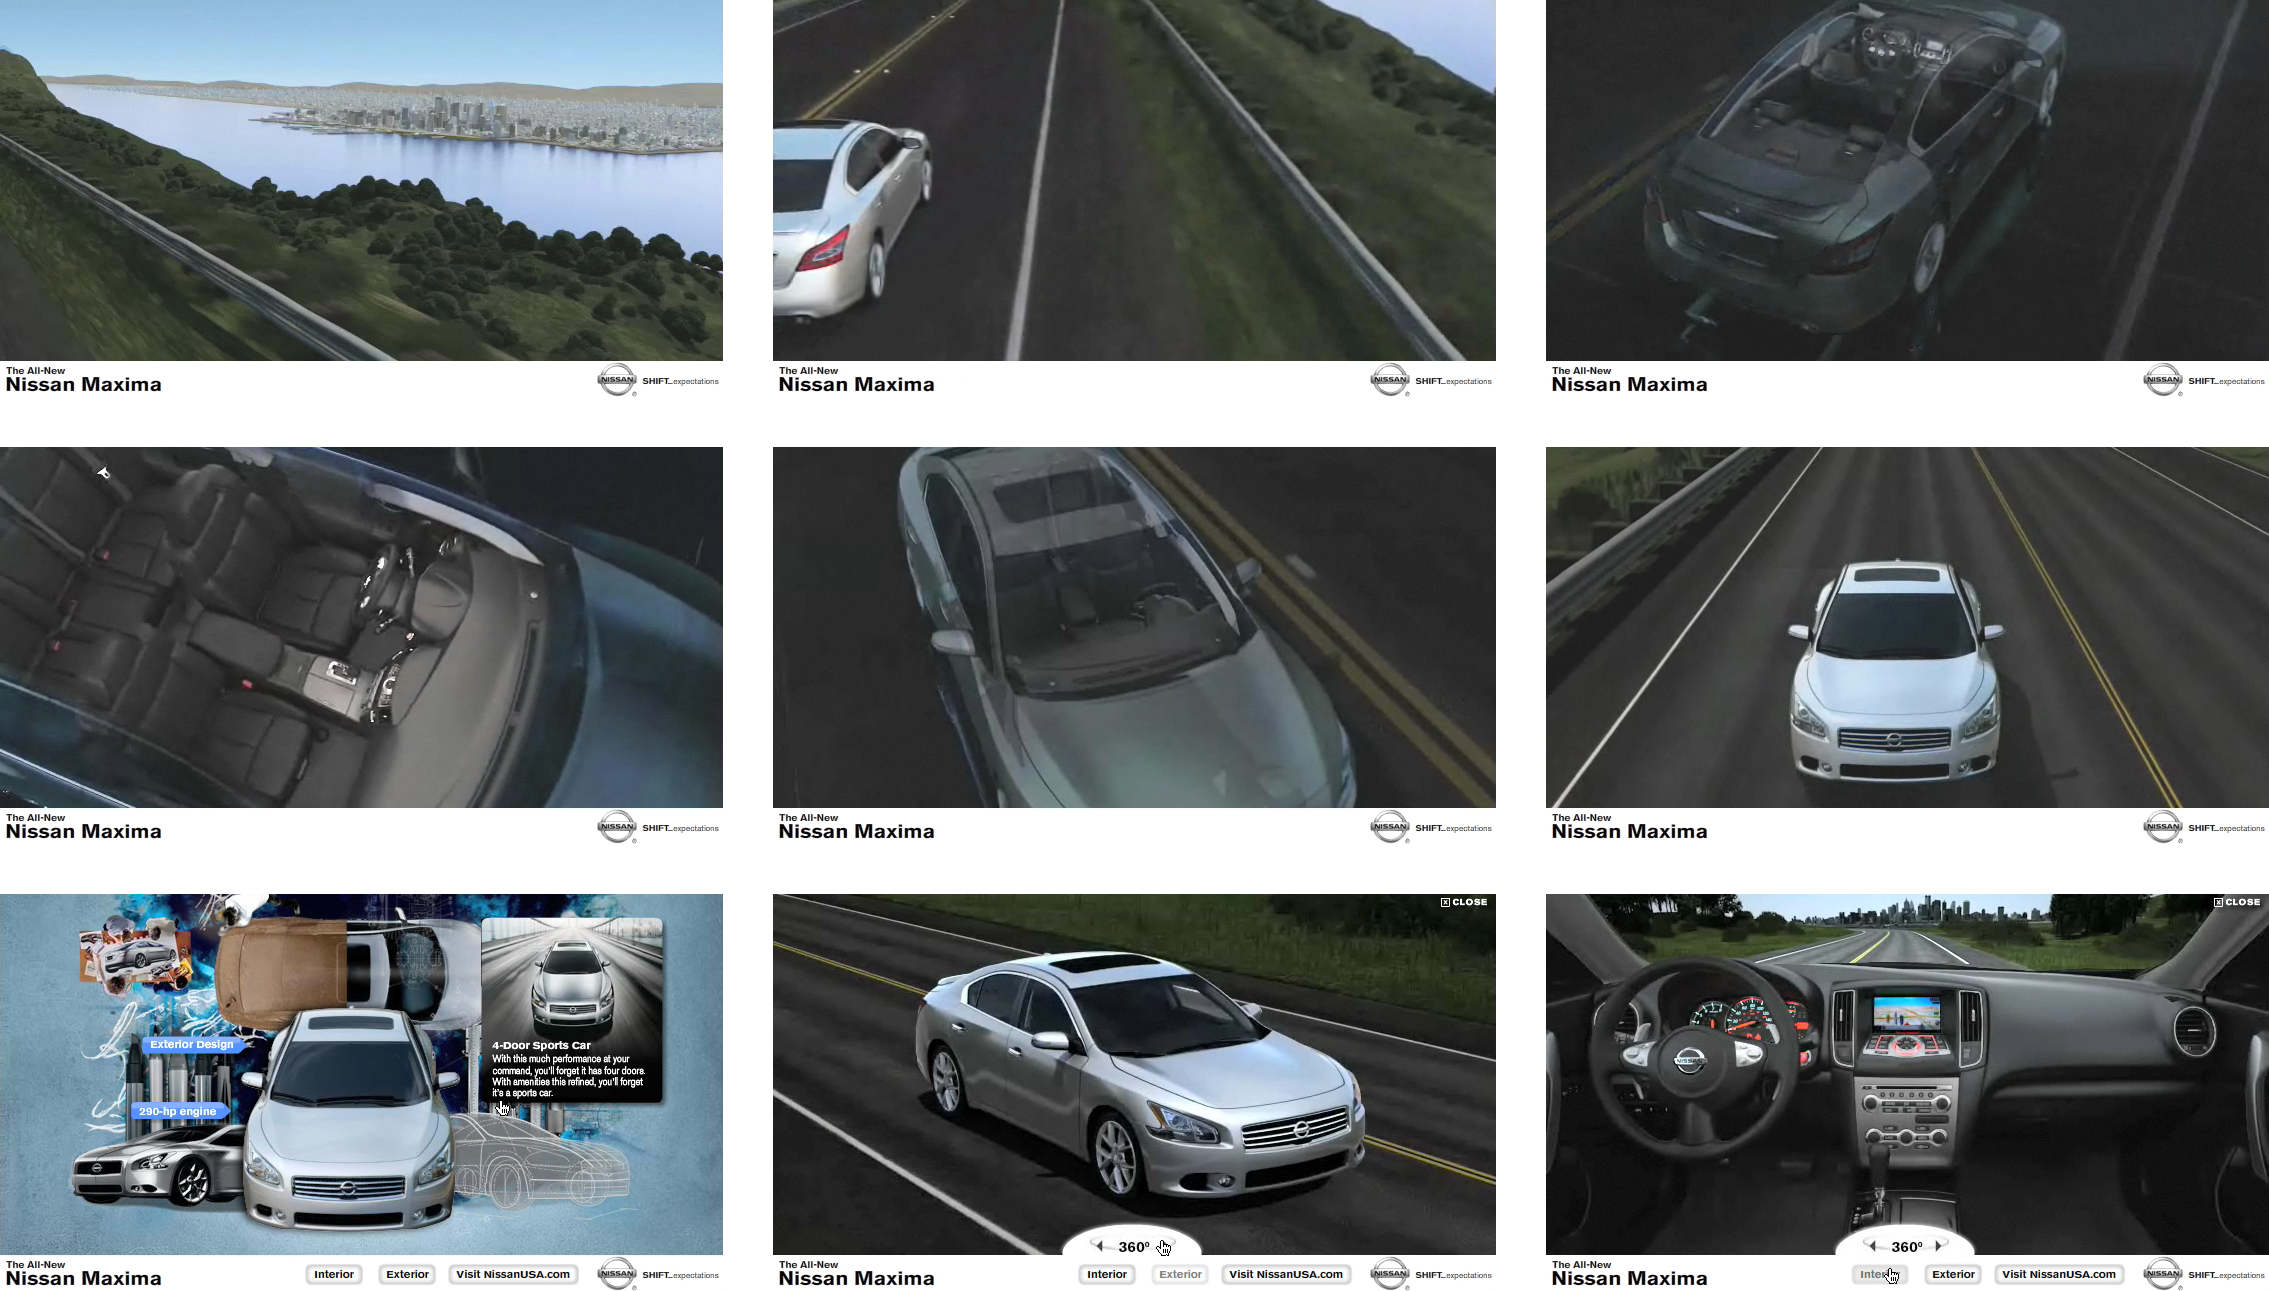Click Nissan logo under the dashboard view
This screenshot has height=1291, width=2269.
(x=2163, y=1274)
